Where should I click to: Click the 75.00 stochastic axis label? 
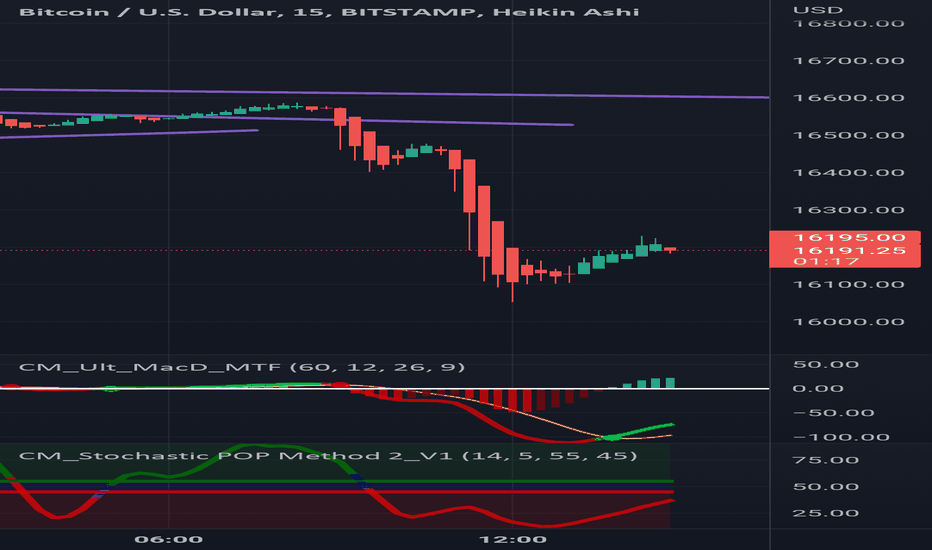[826, 460]
